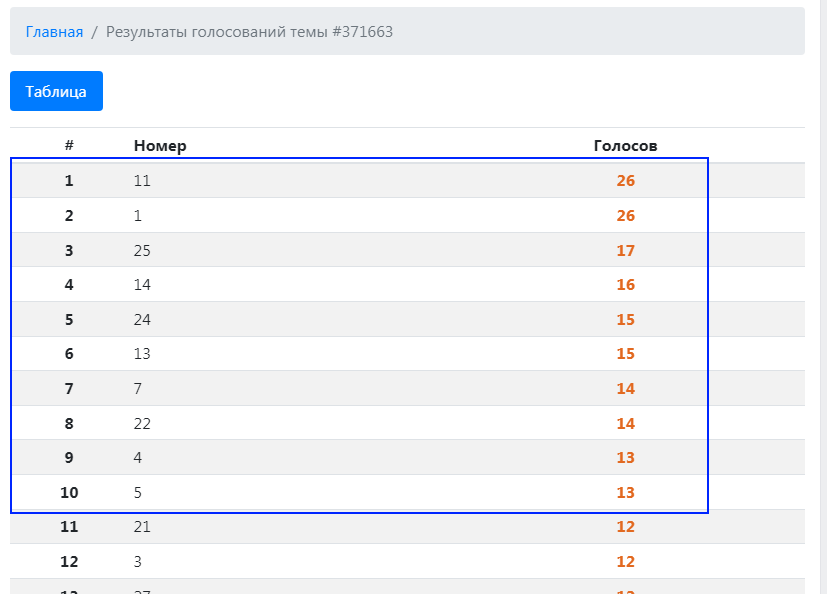
Task: Click vote count 17 in row 3
Action: click(626, 251)
